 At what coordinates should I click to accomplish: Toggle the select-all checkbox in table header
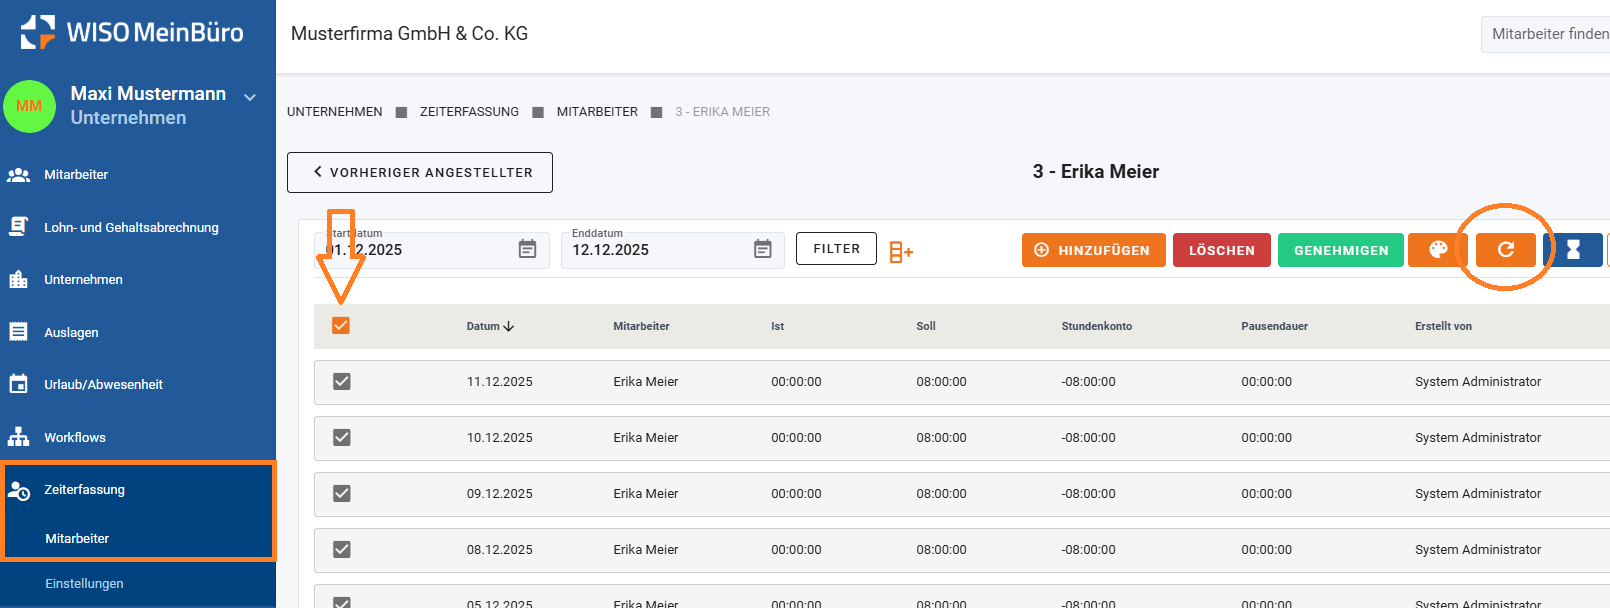tap(341, 326)
